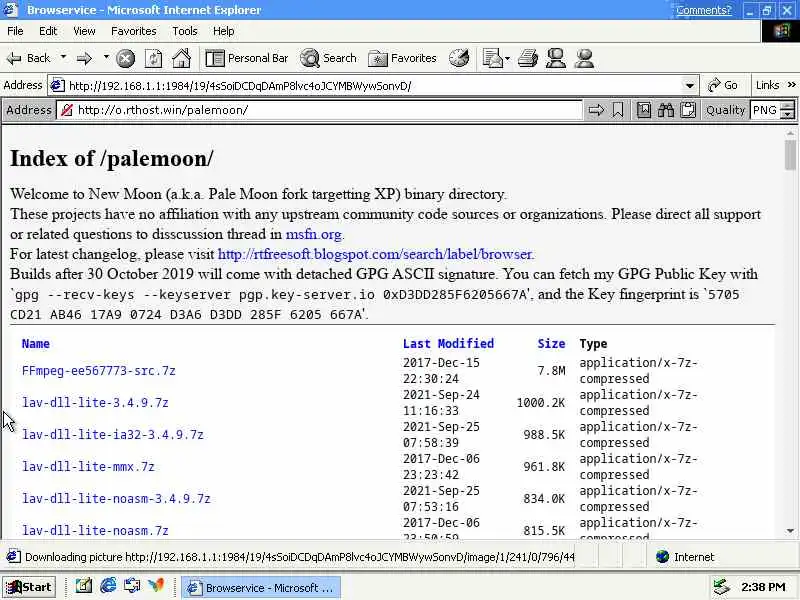The width and height of the screenshot is (800, 600).
Task: Click the insecure-connection icon in Browservice address
Action: (x=66, y=110)
